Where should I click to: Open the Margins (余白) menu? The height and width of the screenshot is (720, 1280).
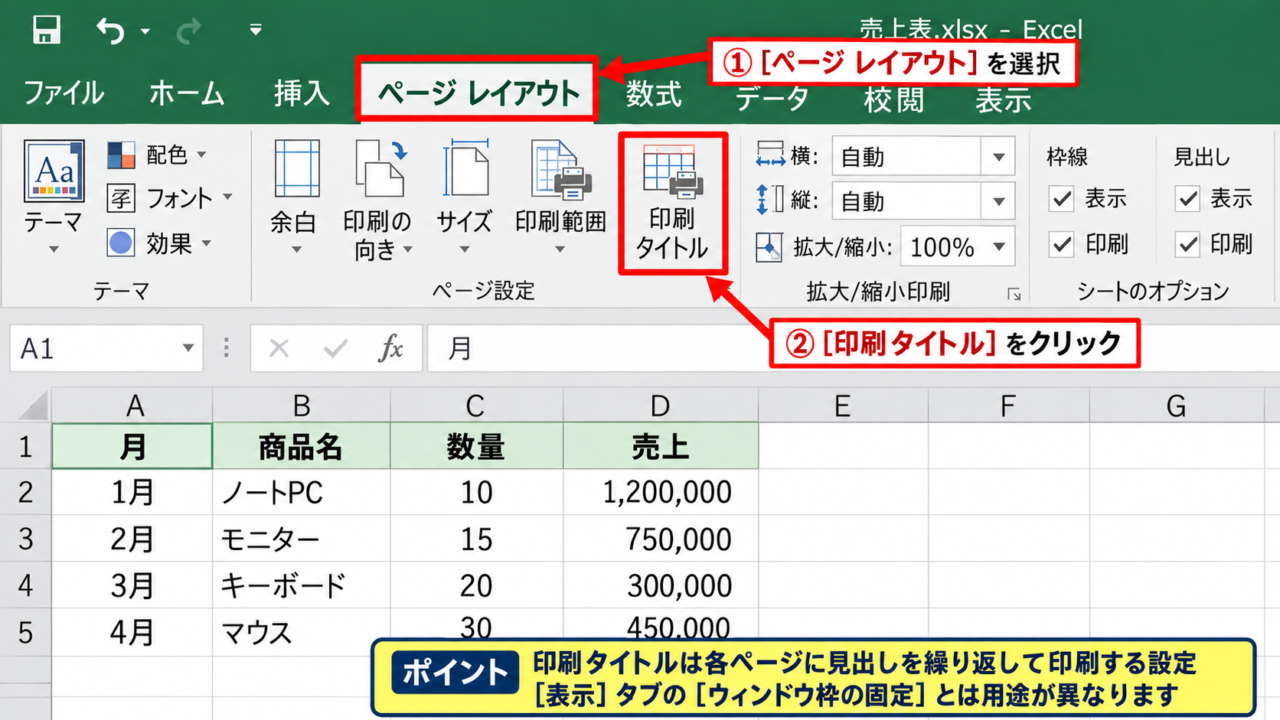295,197
